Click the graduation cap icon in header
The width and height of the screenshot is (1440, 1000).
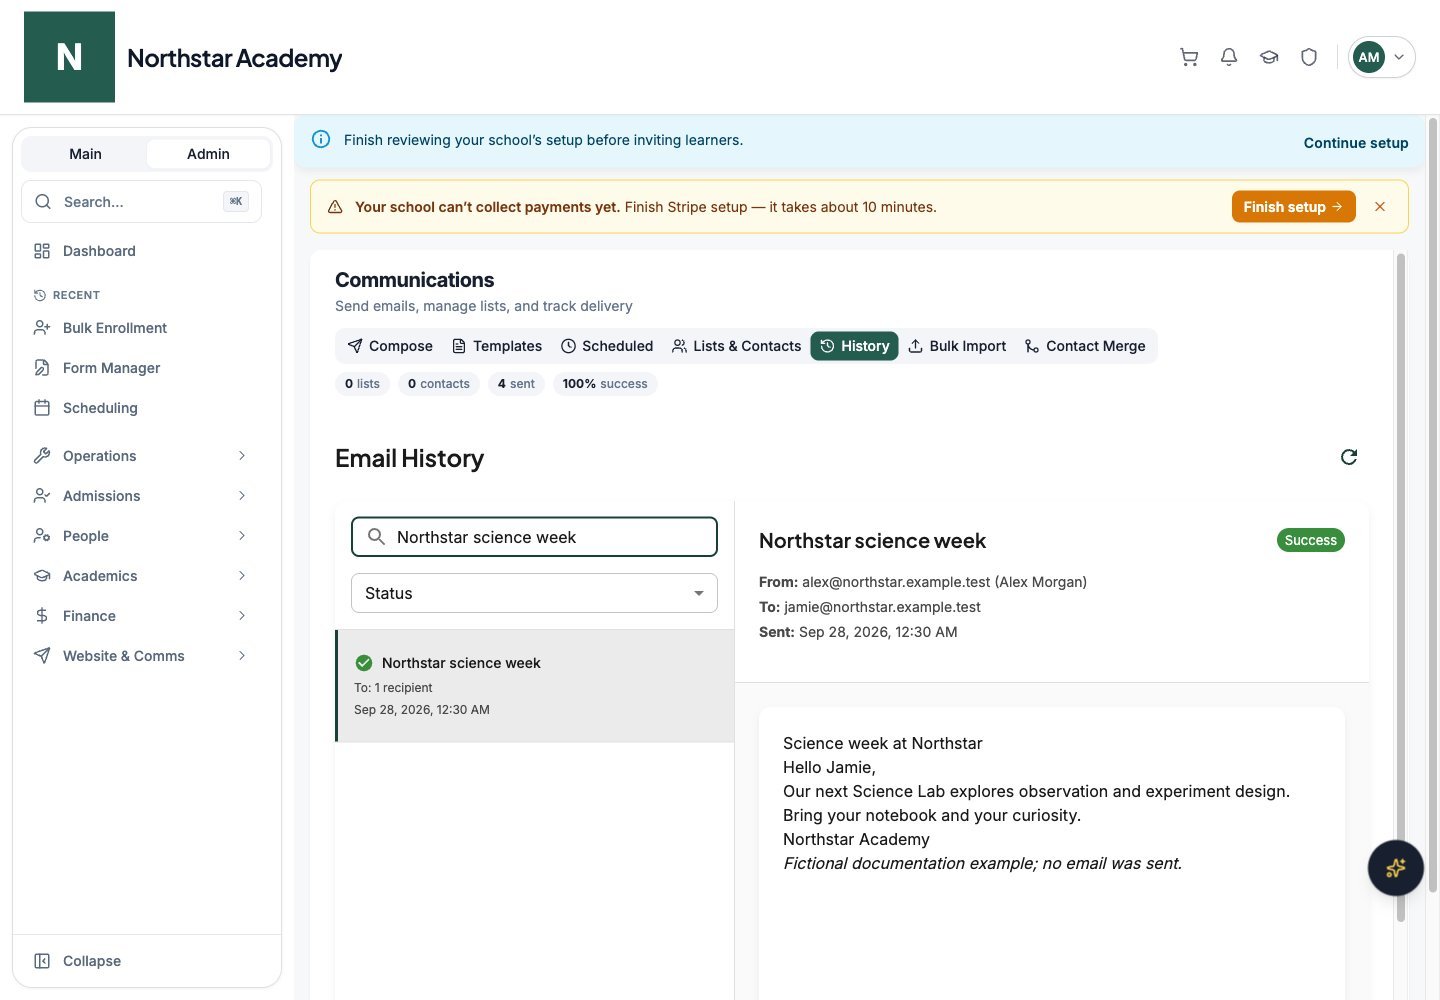pyautogui.click(x=1269, y=57)
